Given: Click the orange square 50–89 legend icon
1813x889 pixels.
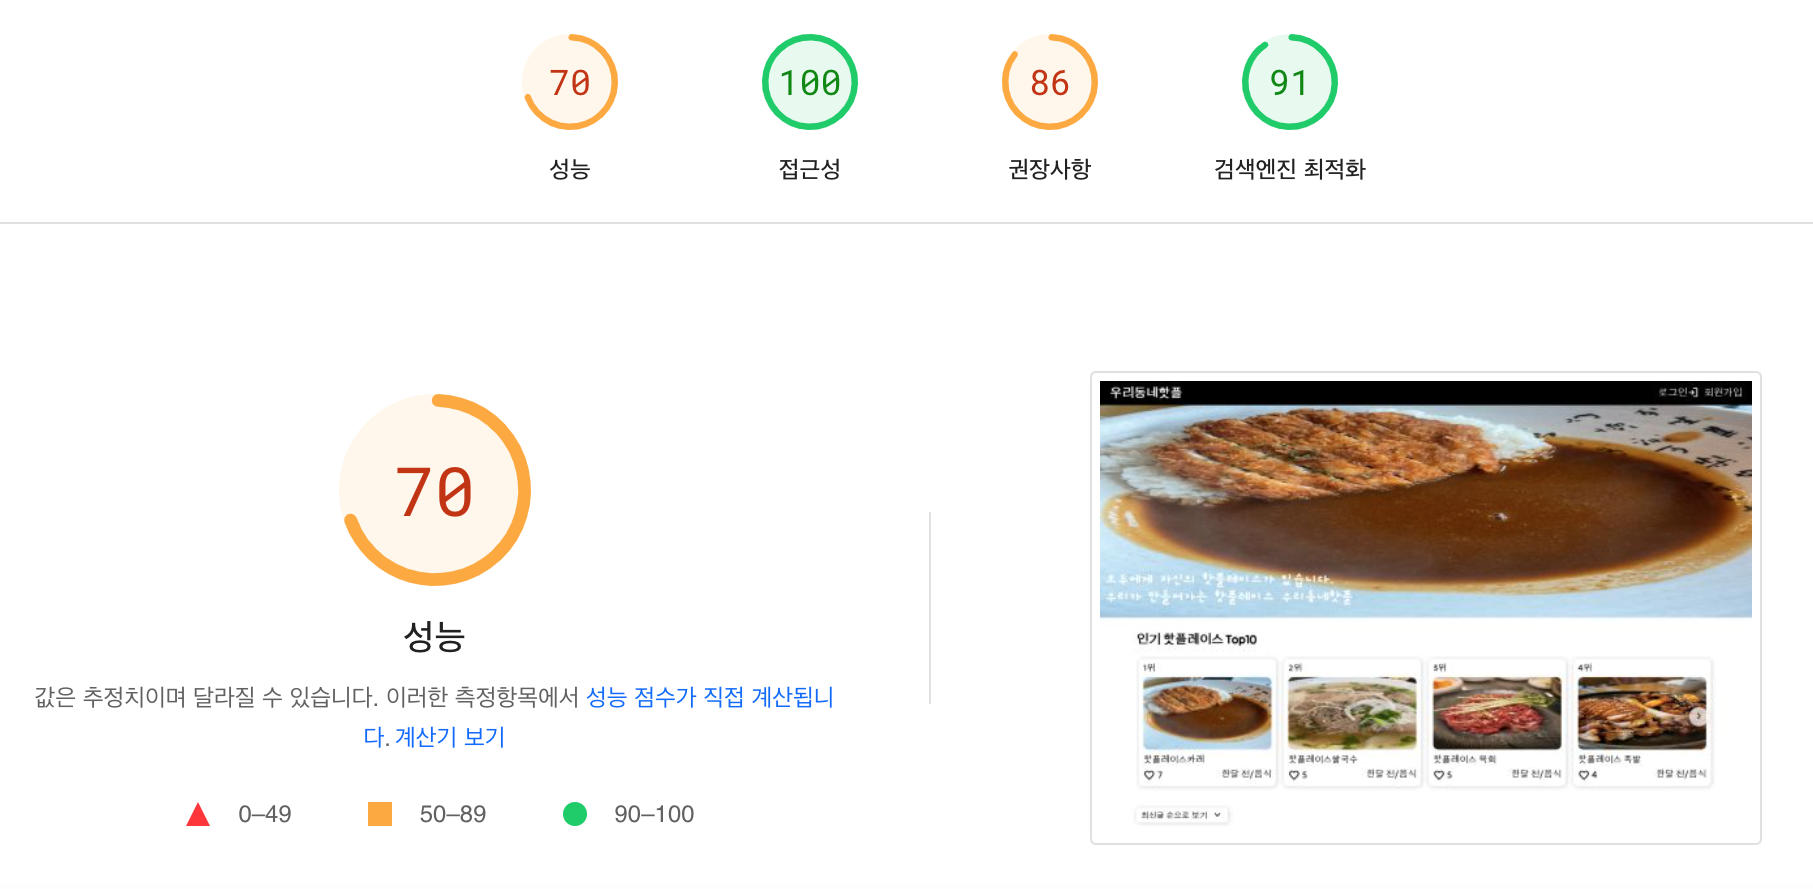Looking at the screenshot, I should (380, 814).
